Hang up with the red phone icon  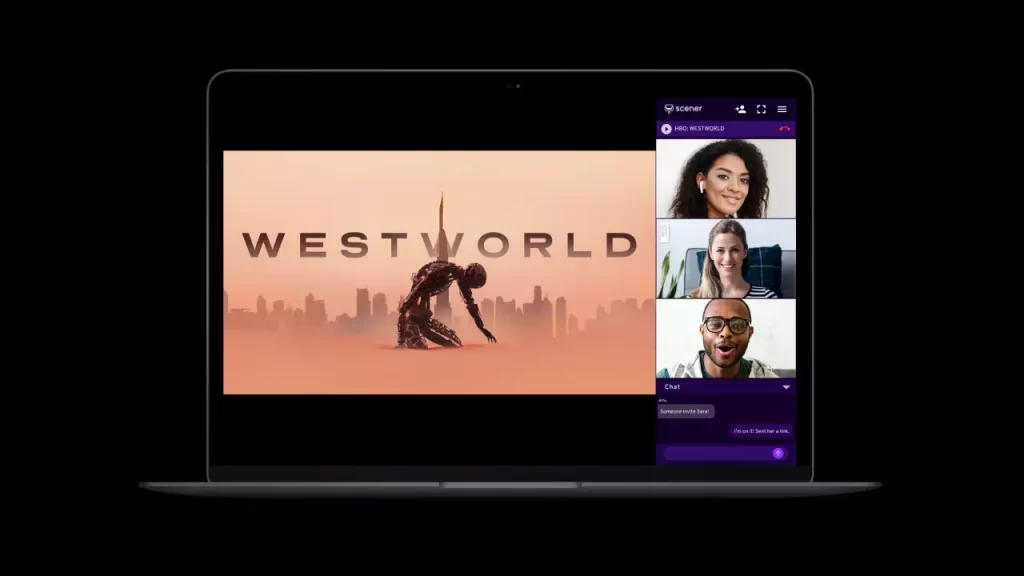(784, 129)
